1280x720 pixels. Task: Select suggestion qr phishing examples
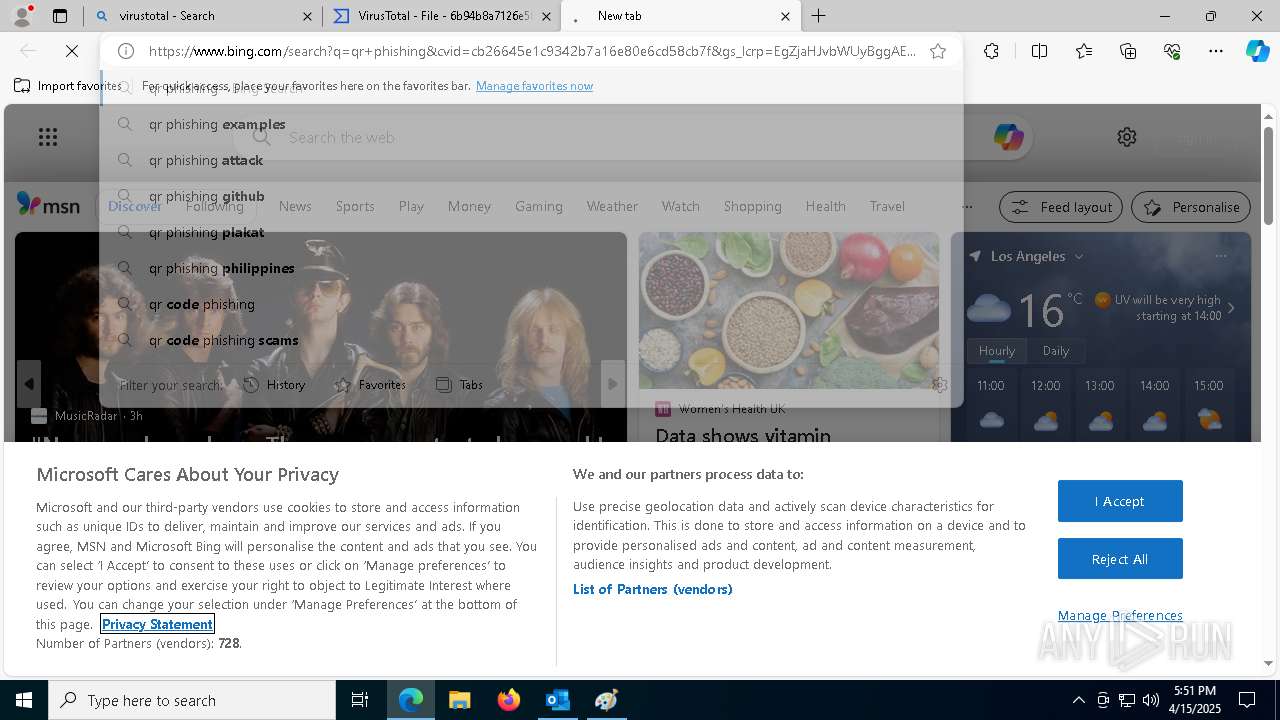(x=531, y=124)
